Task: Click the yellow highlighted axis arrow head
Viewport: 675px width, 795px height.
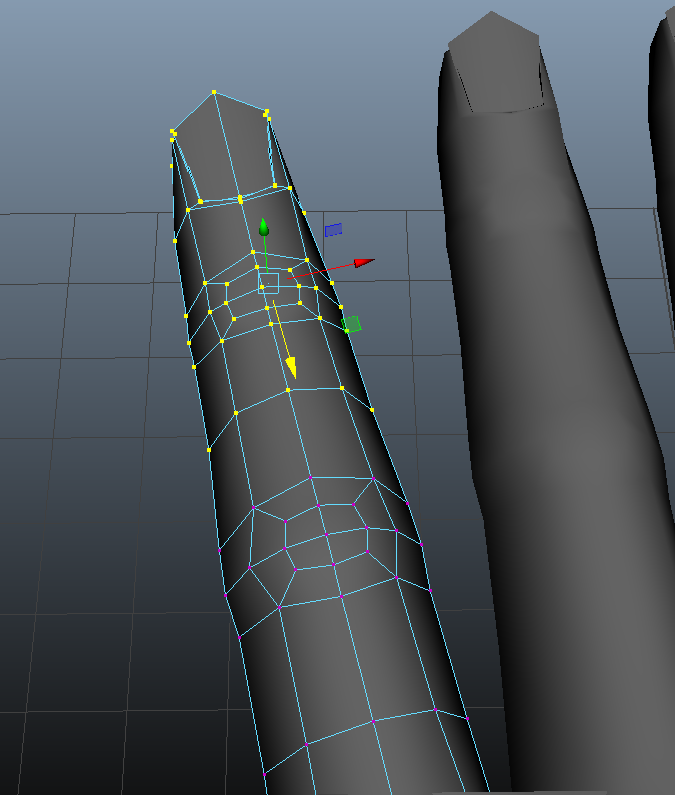Action: click(290, 368)
